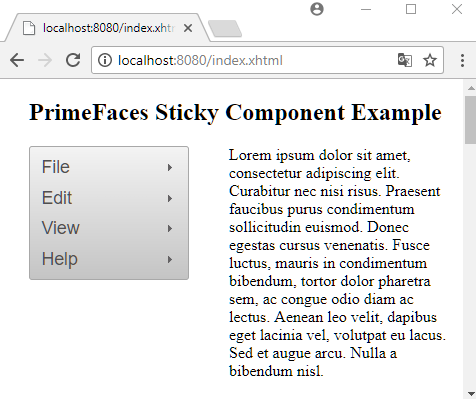Open the Help menu item

click(109, 259)
